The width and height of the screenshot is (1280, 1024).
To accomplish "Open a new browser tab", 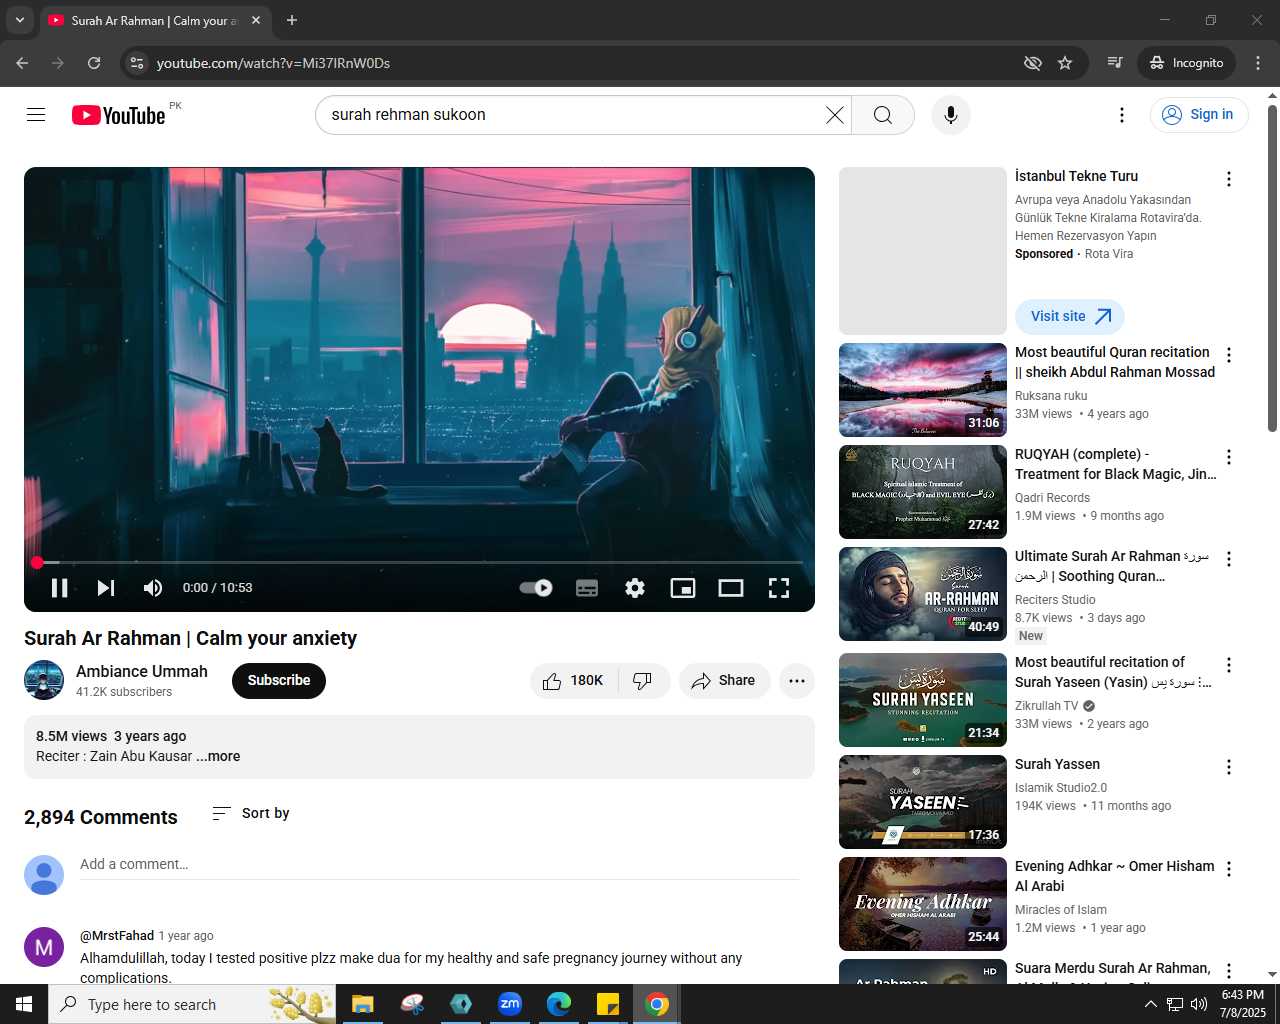I will click(x=292, y=20).
